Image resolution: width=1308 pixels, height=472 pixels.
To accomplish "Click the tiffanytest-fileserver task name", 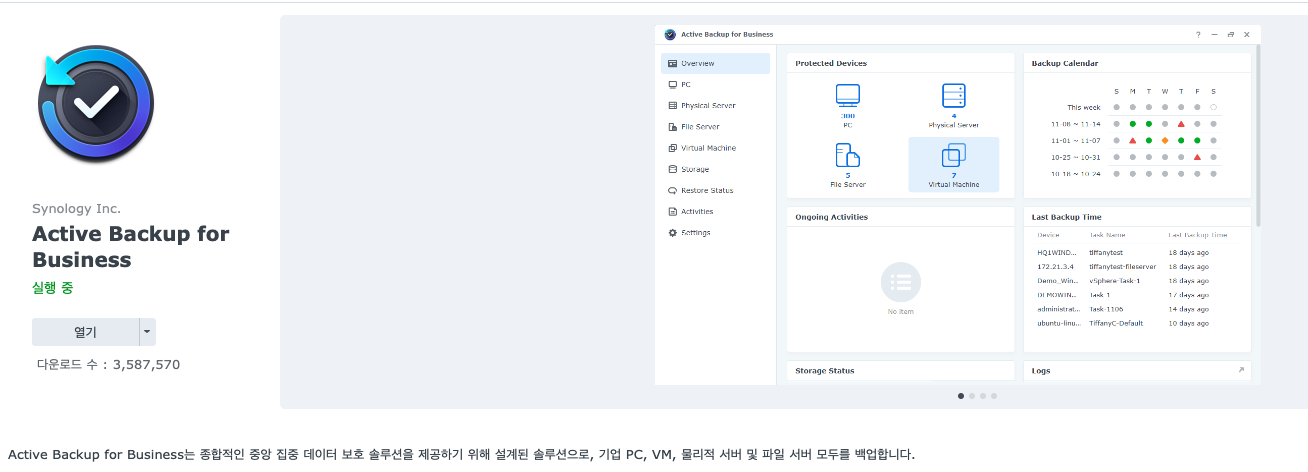I will click(1122, 267).
